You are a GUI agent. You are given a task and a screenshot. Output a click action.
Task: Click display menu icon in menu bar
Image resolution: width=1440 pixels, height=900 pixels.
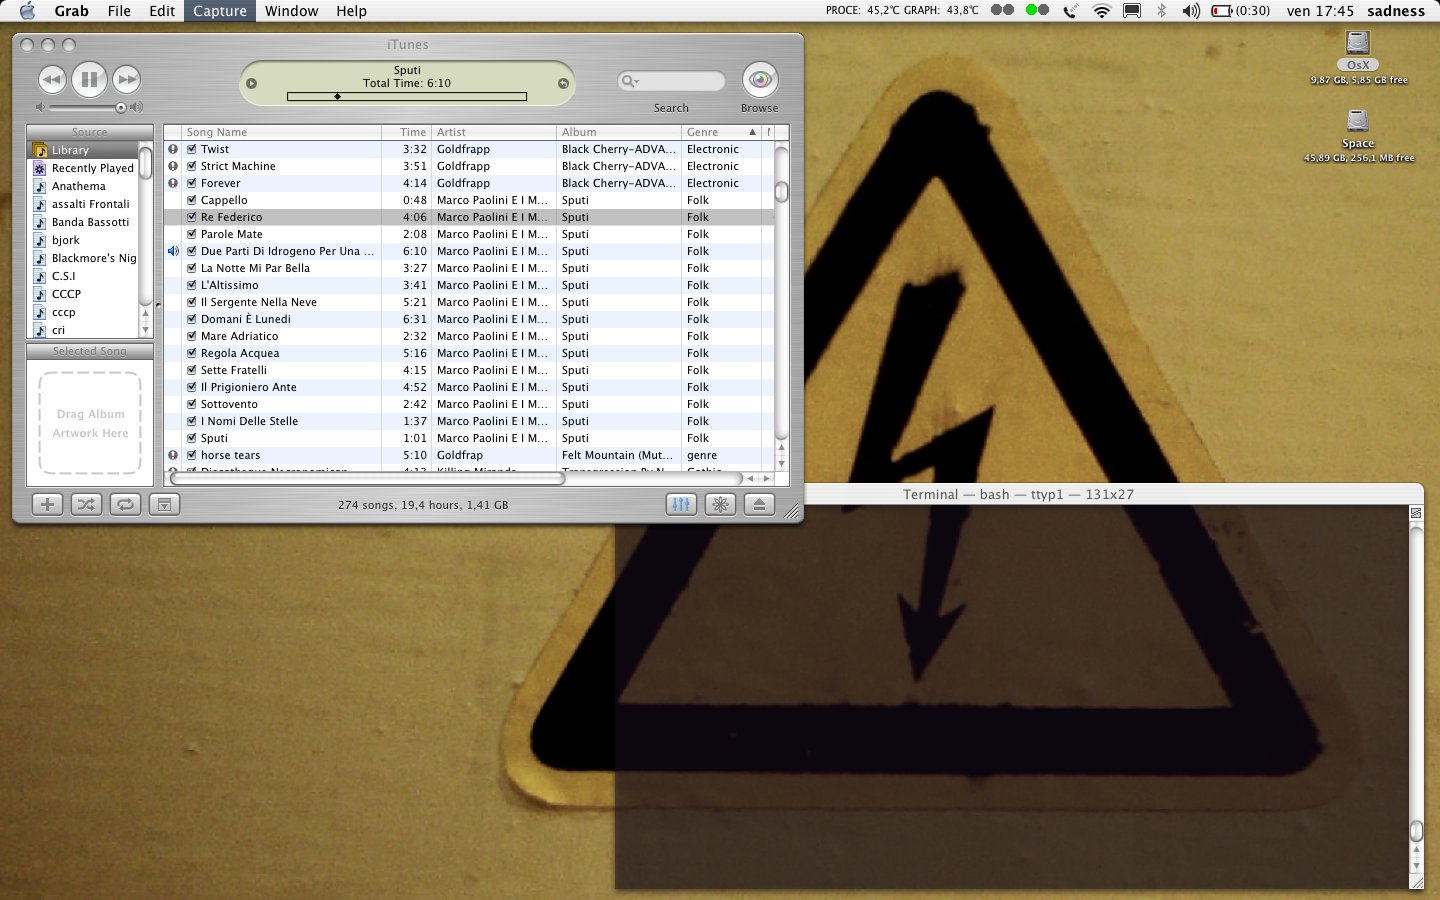coord(1132,11)
